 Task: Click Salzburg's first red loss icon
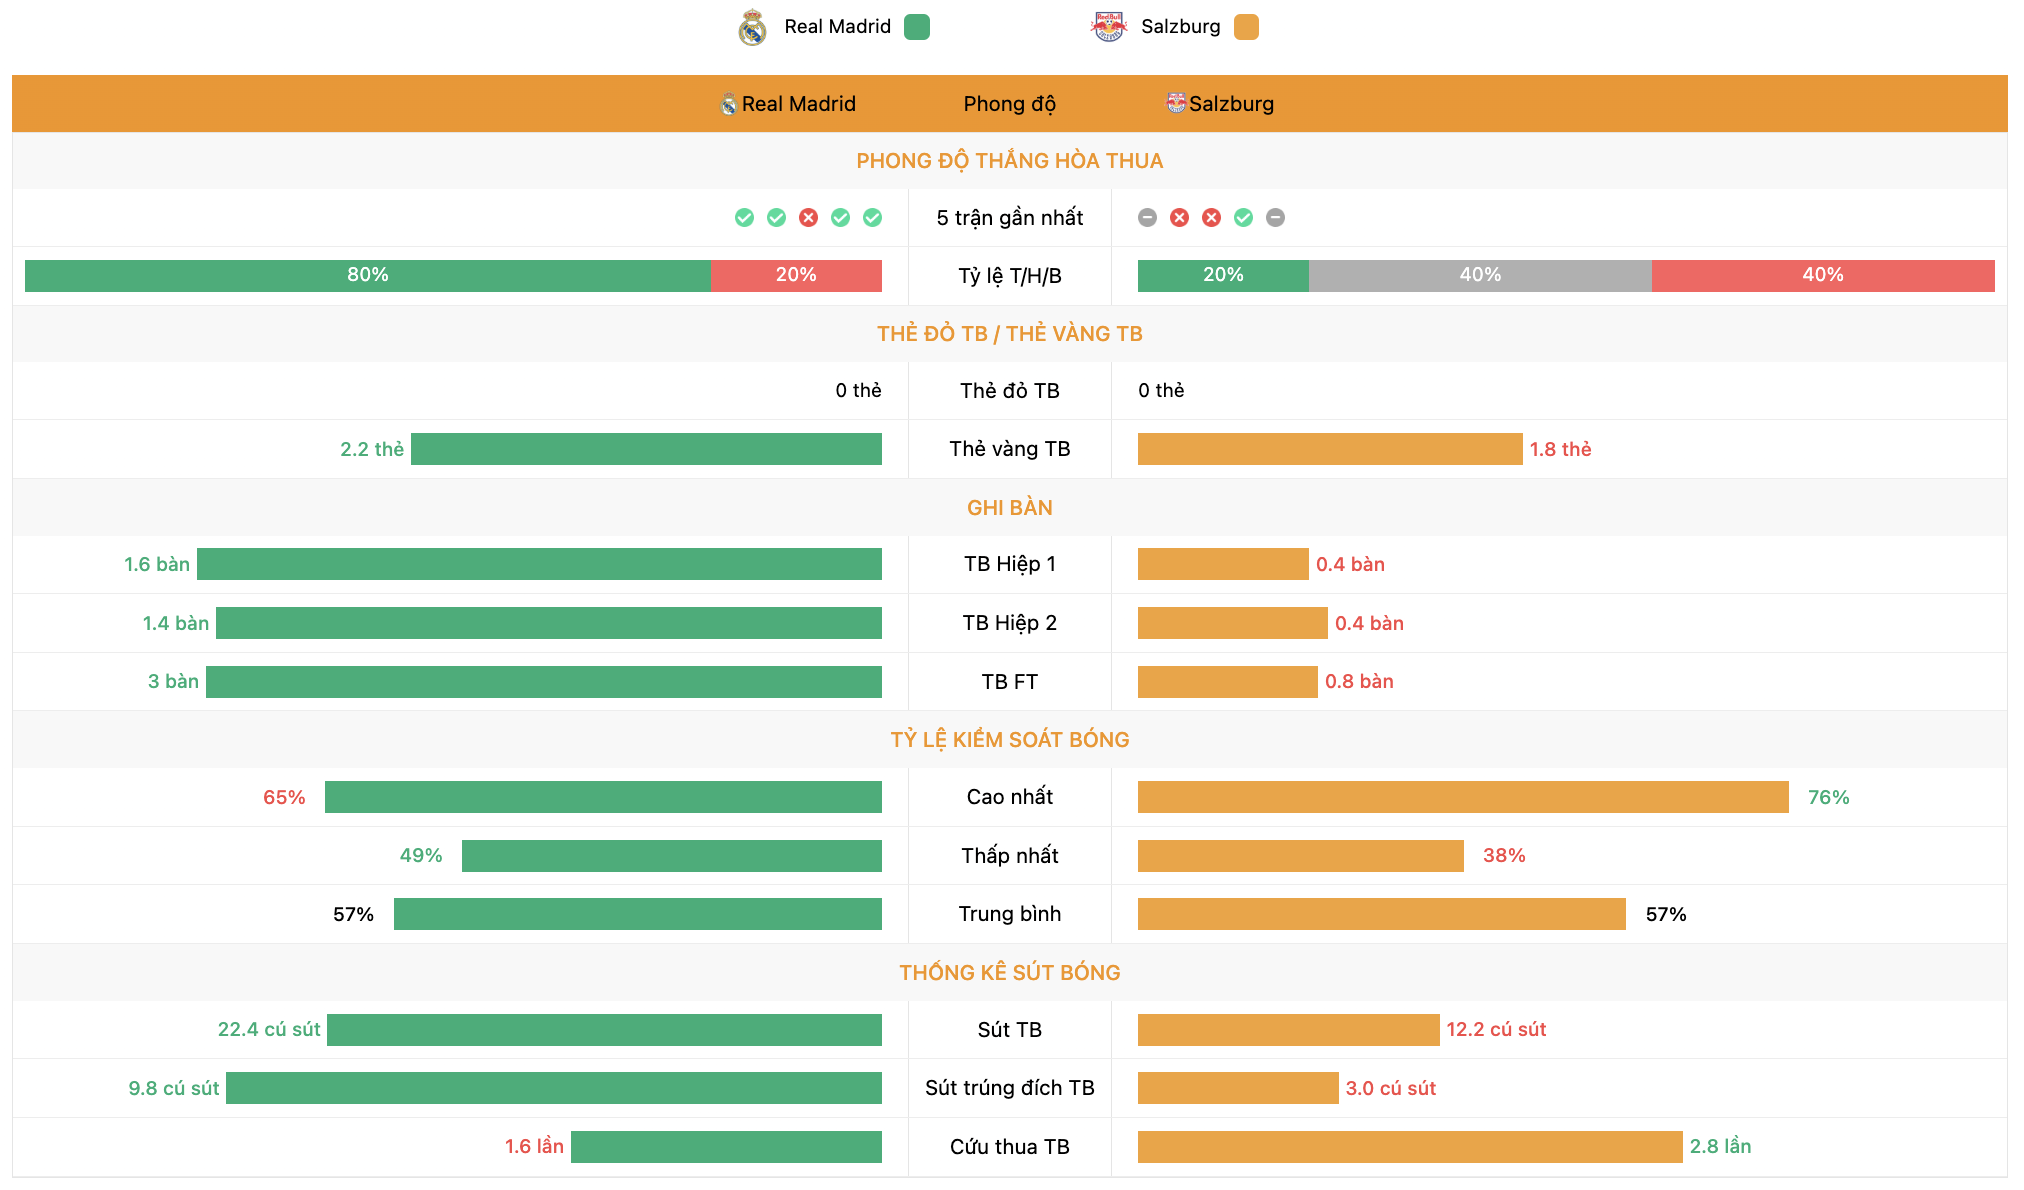point(1179,218)
